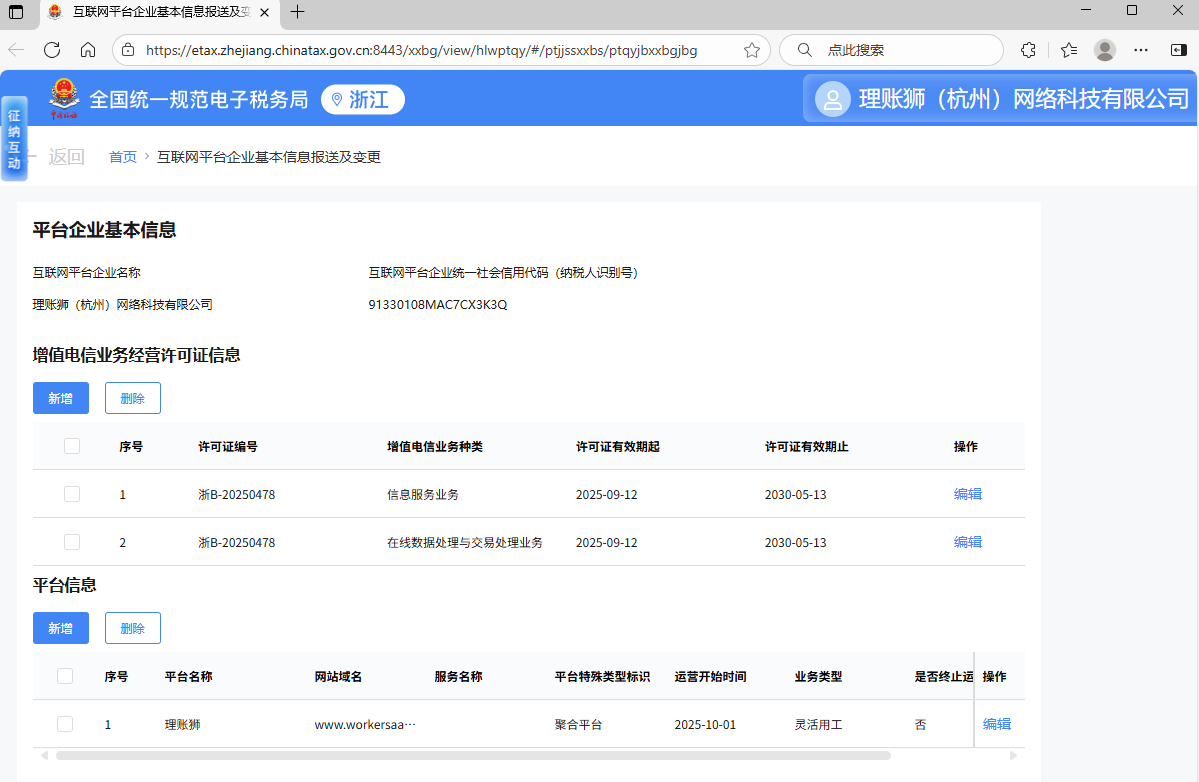Open the browser settings ellipsis menu
Screen dimensions: 1199x782
pyautogui.click(x=1141, y=50)
